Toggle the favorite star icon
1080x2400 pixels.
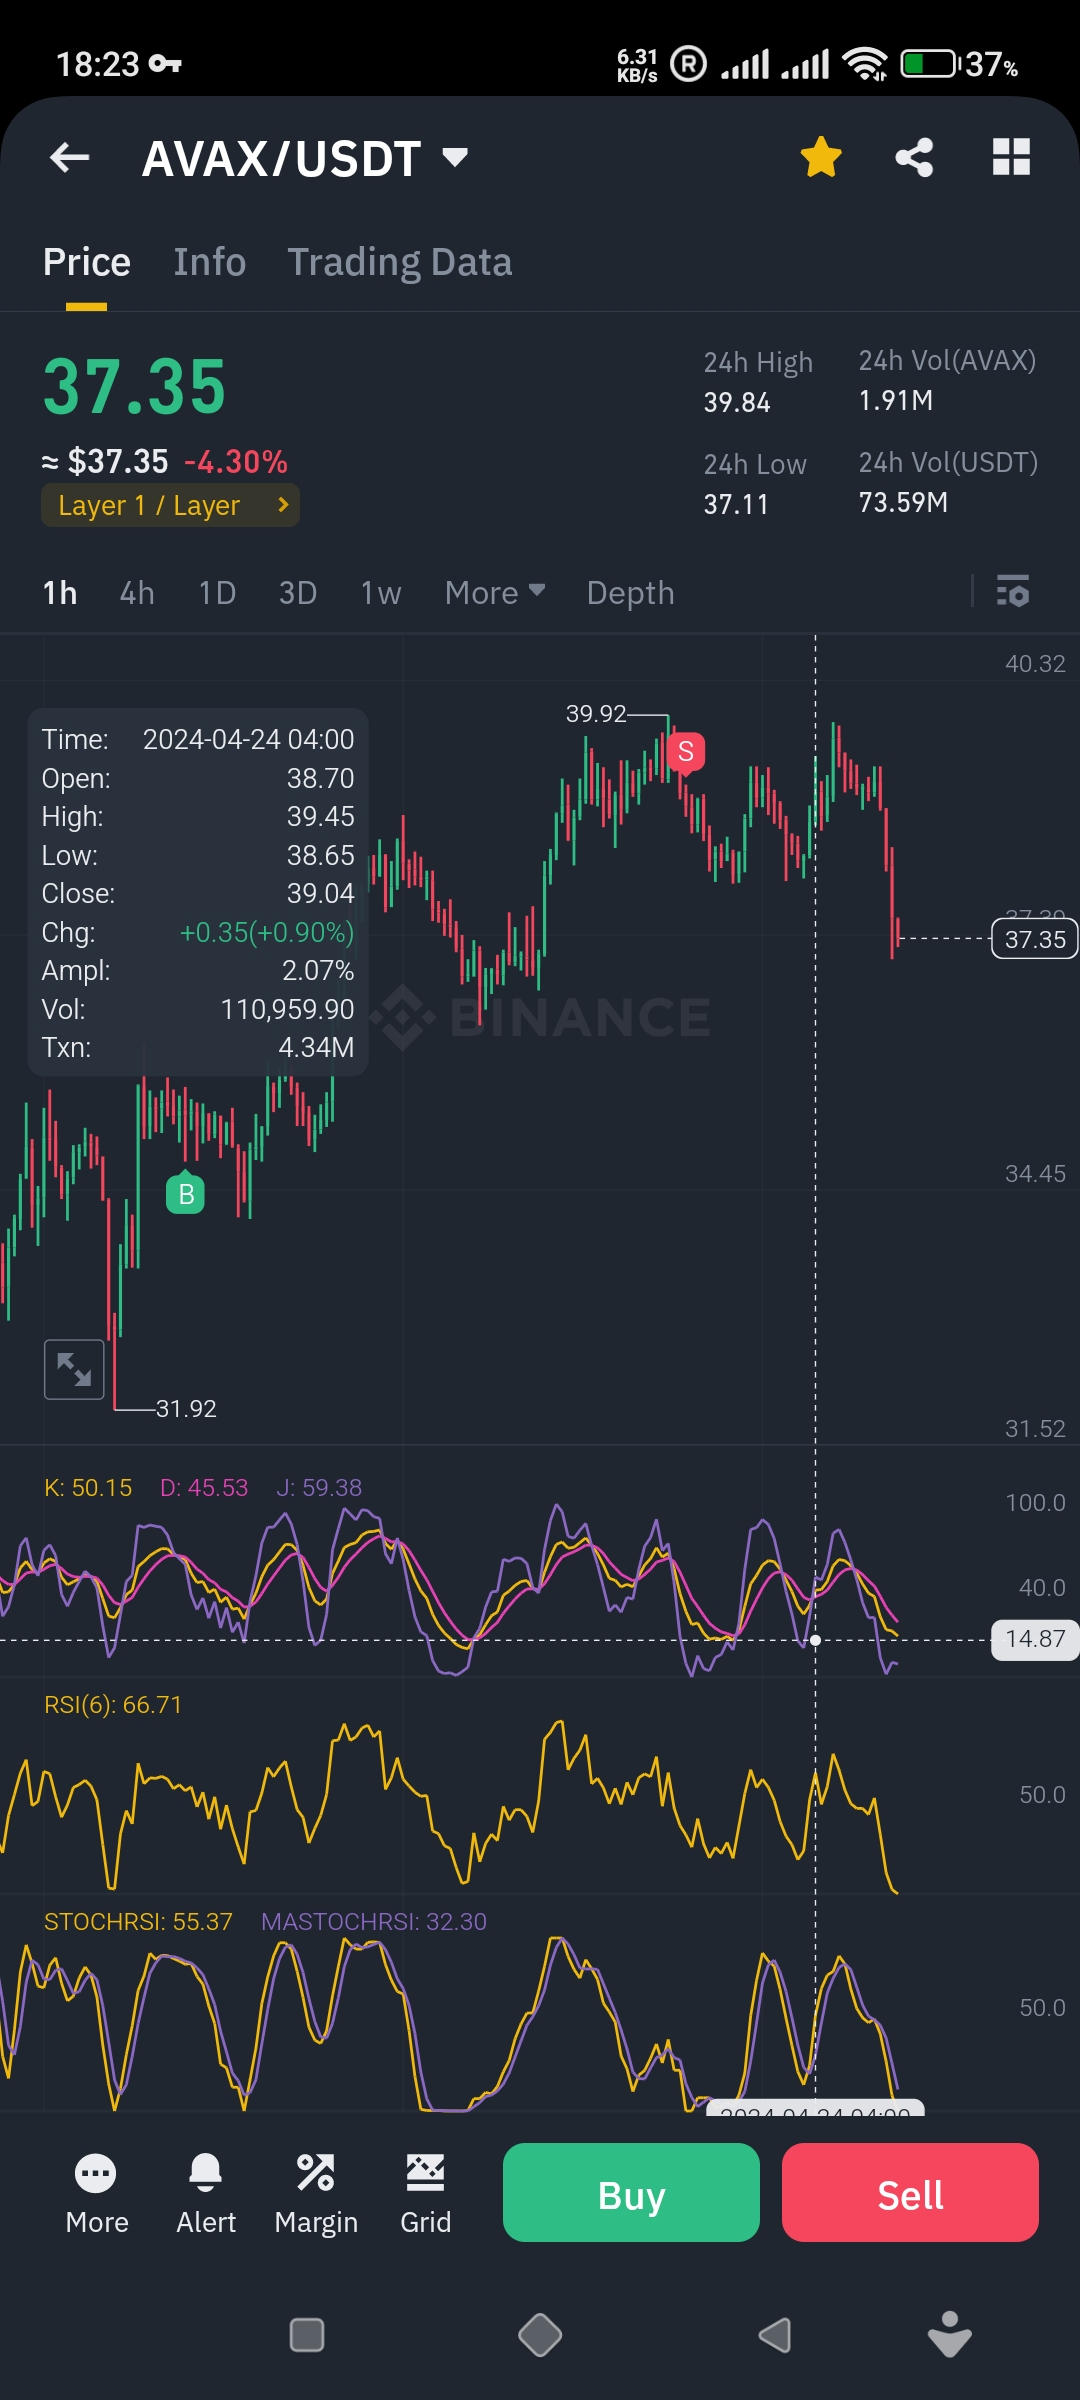[x=821, y=157]
